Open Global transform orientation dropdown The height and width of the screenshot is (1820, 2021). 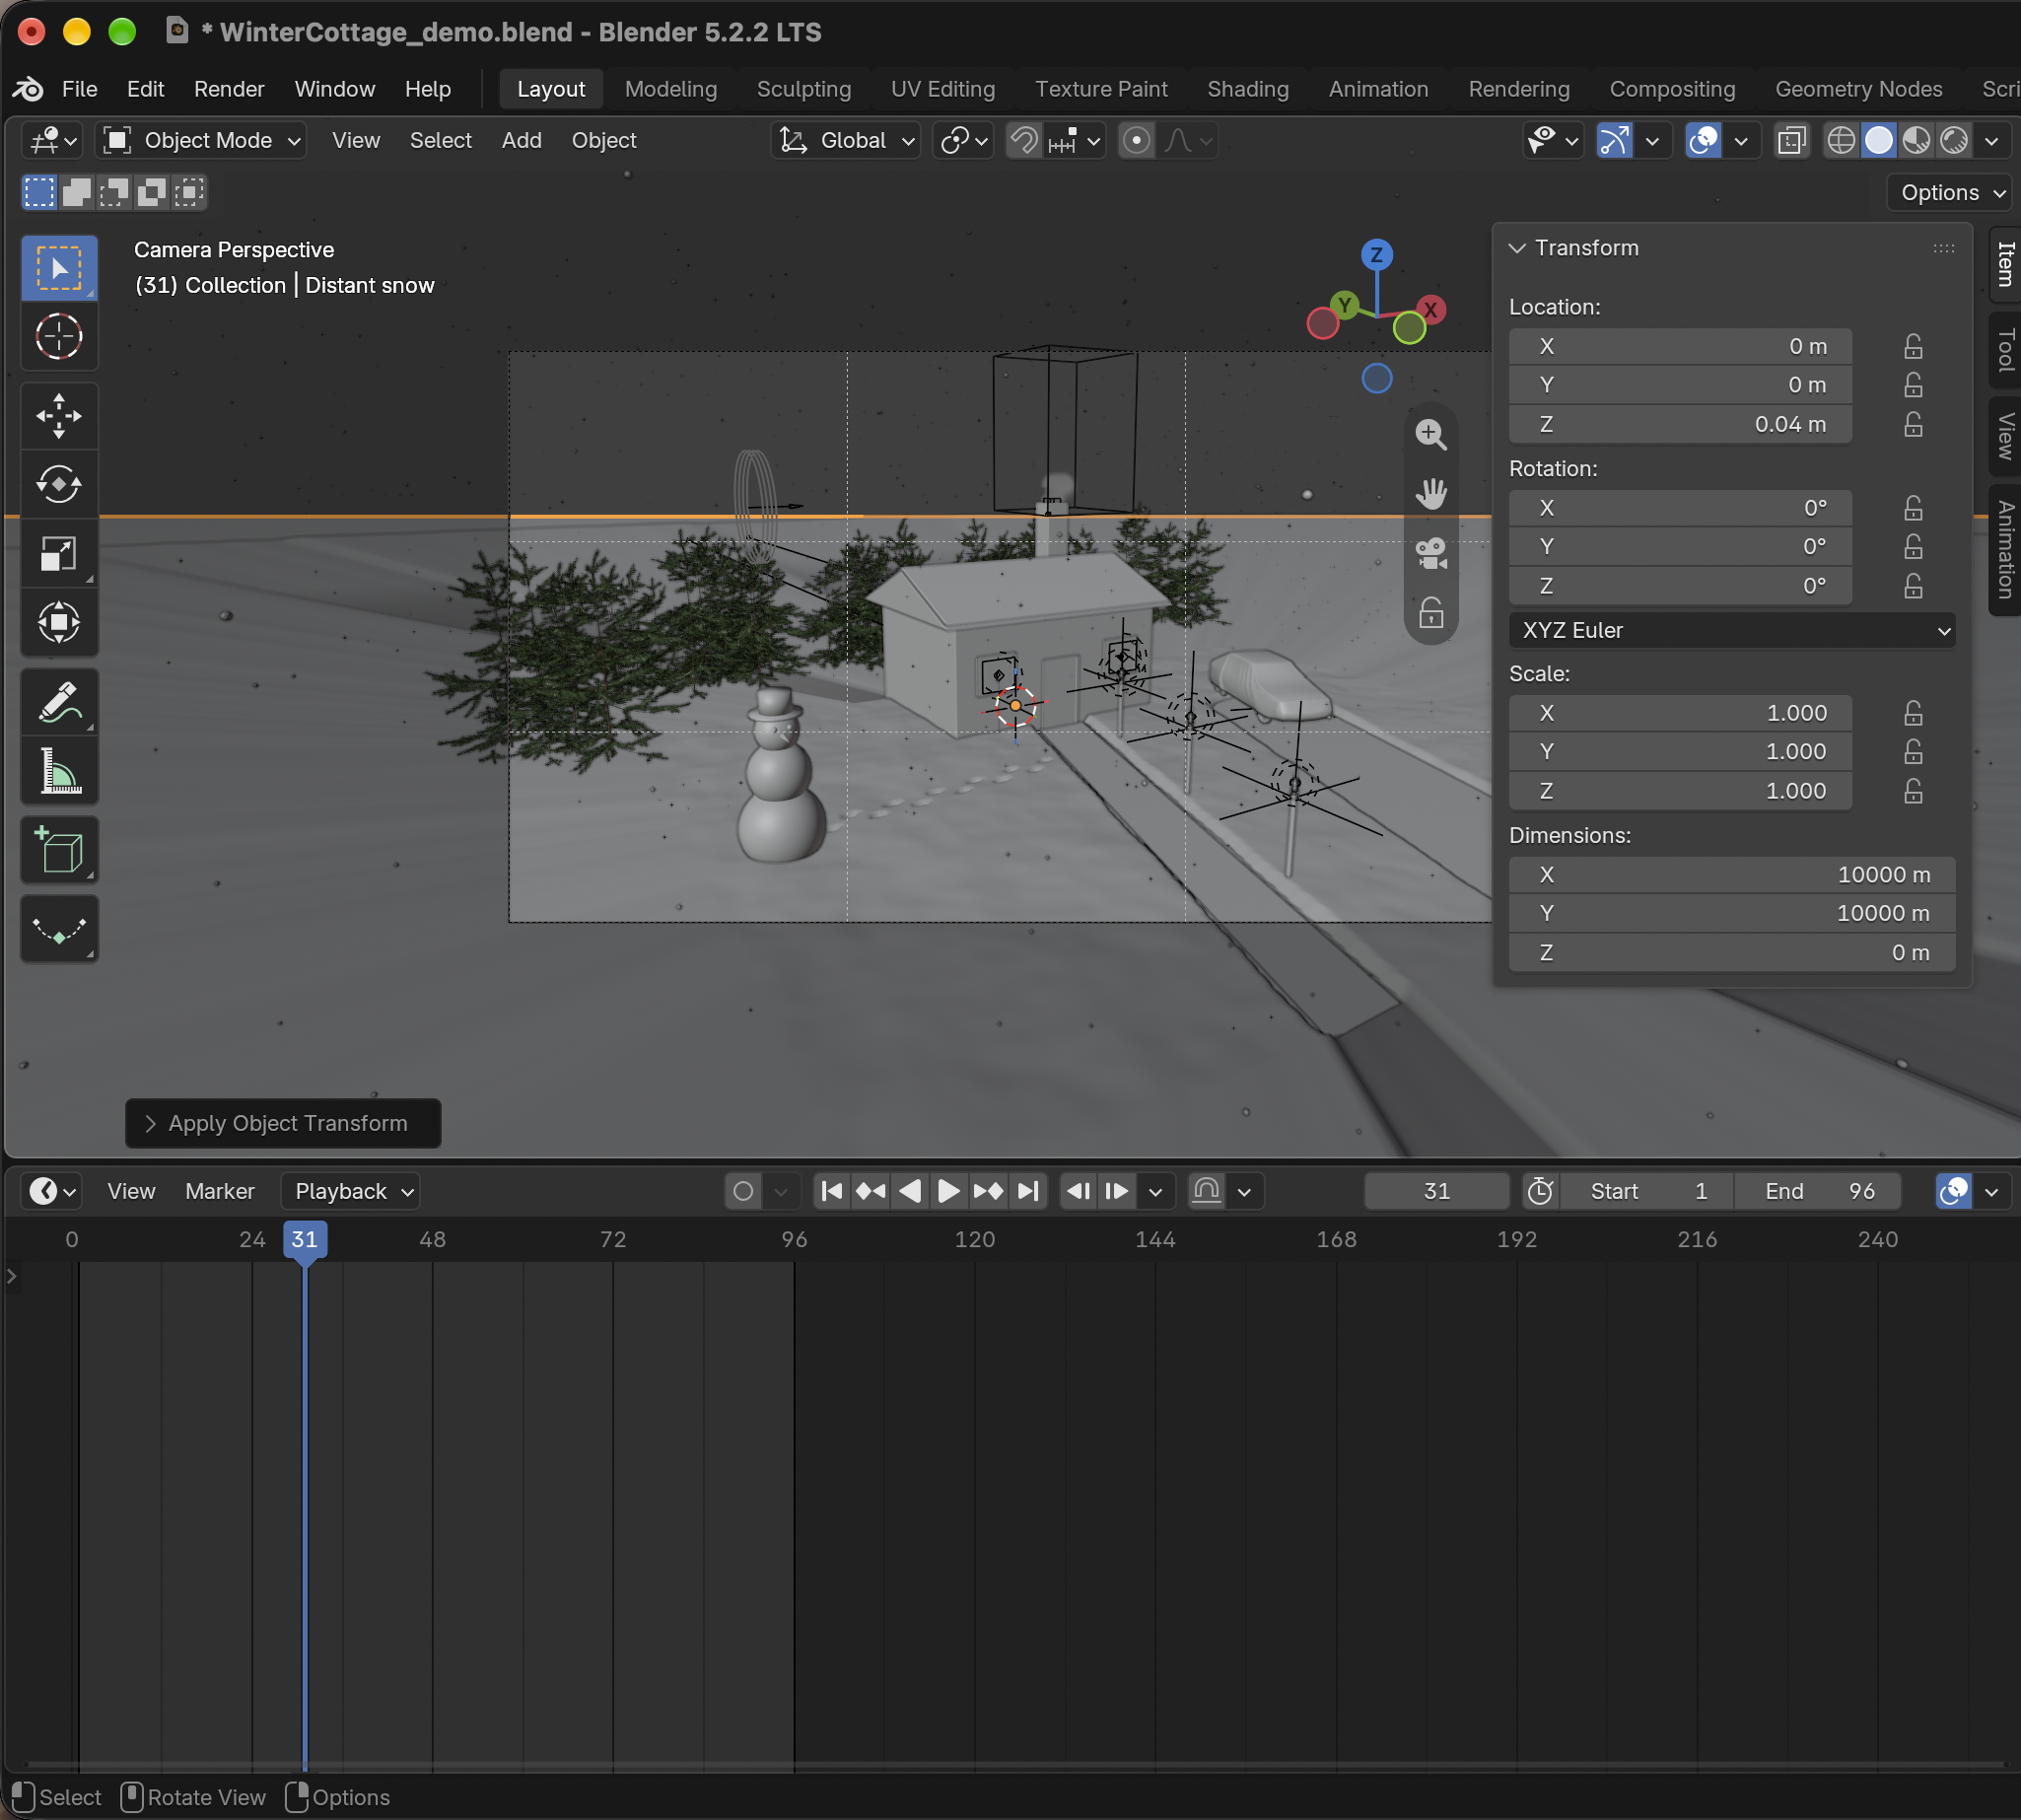pyautogui.click(x=846, y=140)
